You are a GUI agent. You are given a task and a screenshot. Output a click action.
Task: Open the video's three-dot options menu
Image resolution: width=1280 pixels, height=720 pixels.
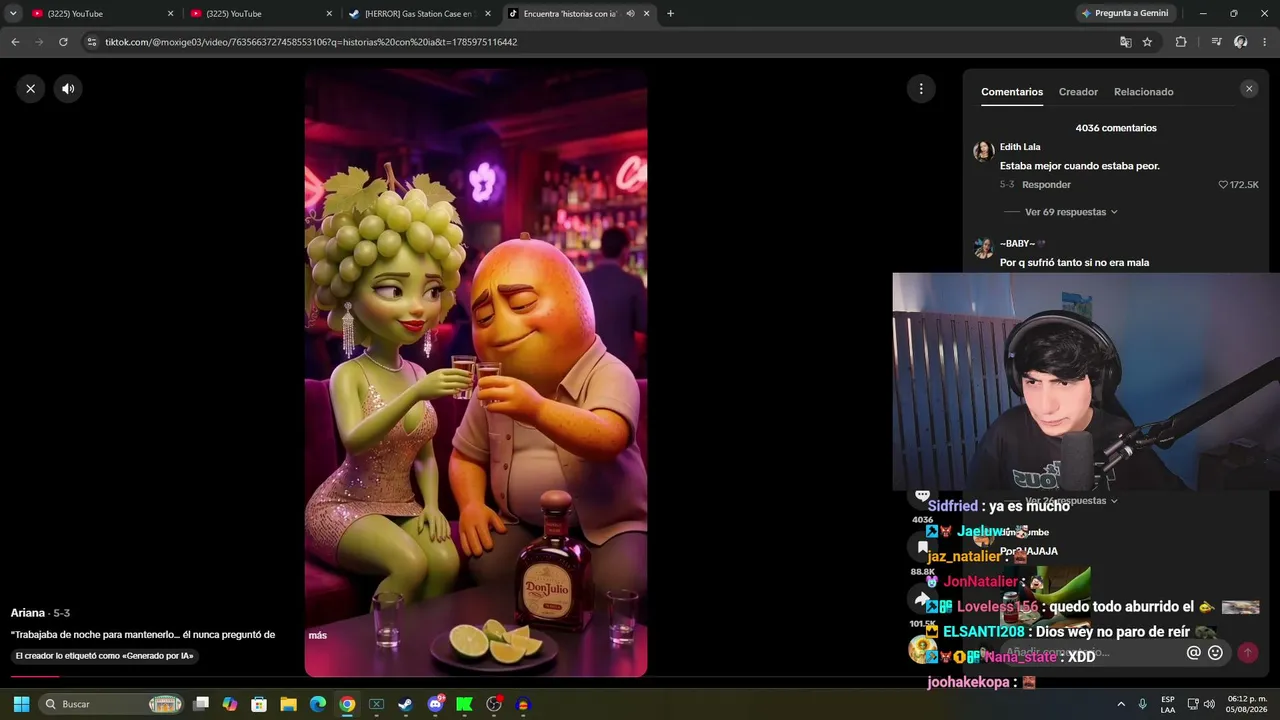(921, 89)
